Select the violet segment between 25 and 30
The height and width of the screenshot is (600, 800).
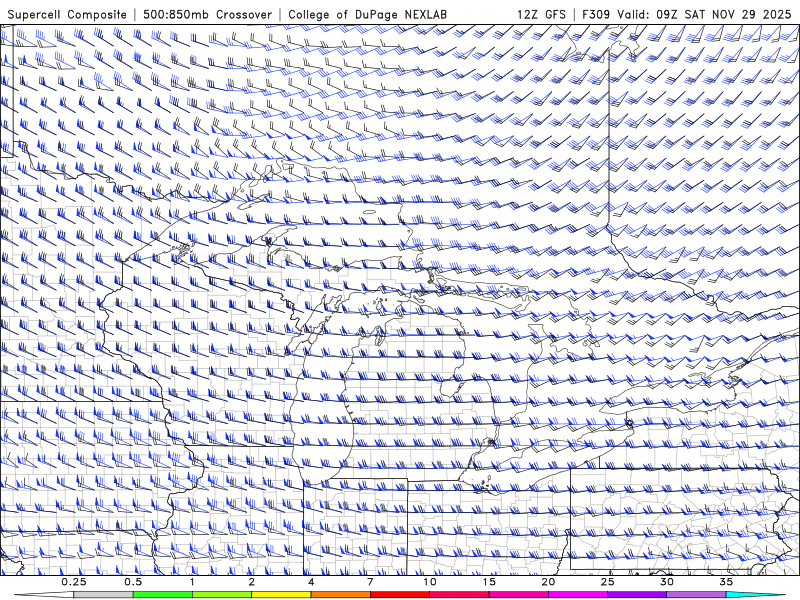click(637, 595)
